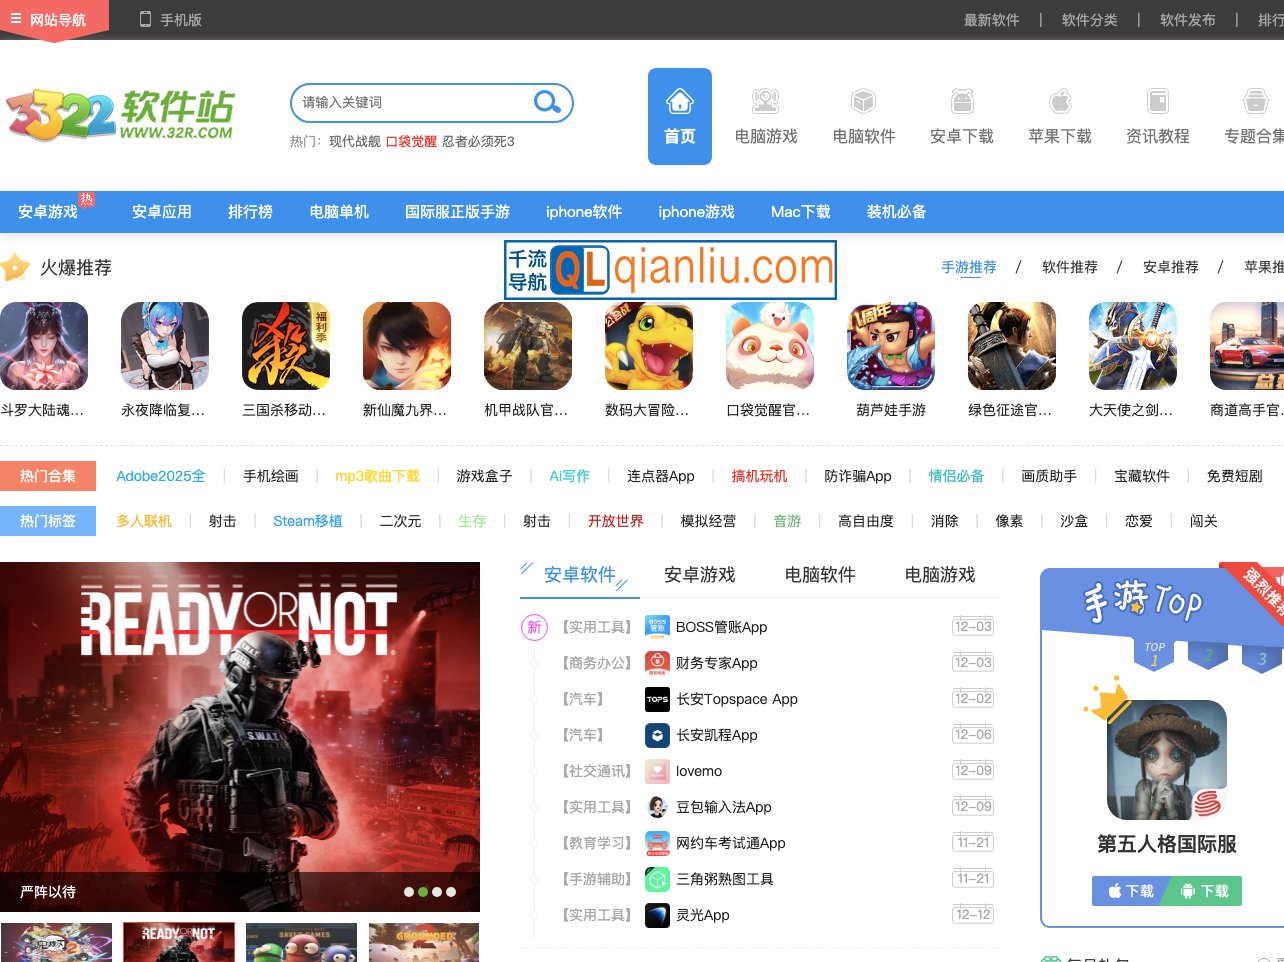Open 资讯教程 via its document icon
This screenshot has height=962, width=1284.
pyautogui.click(x=1157, y=100)
